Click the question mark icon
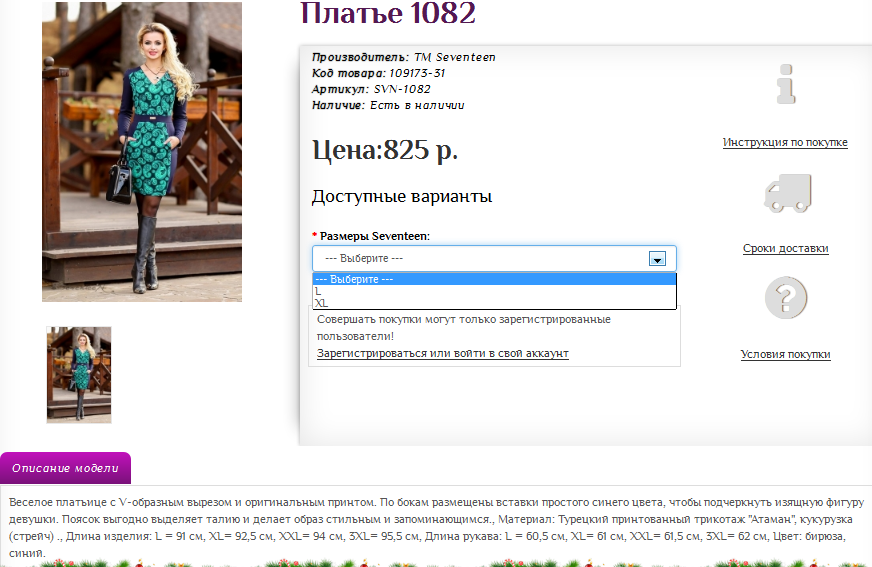This screenshot has width=872, height=567. (x=786, y=297)
